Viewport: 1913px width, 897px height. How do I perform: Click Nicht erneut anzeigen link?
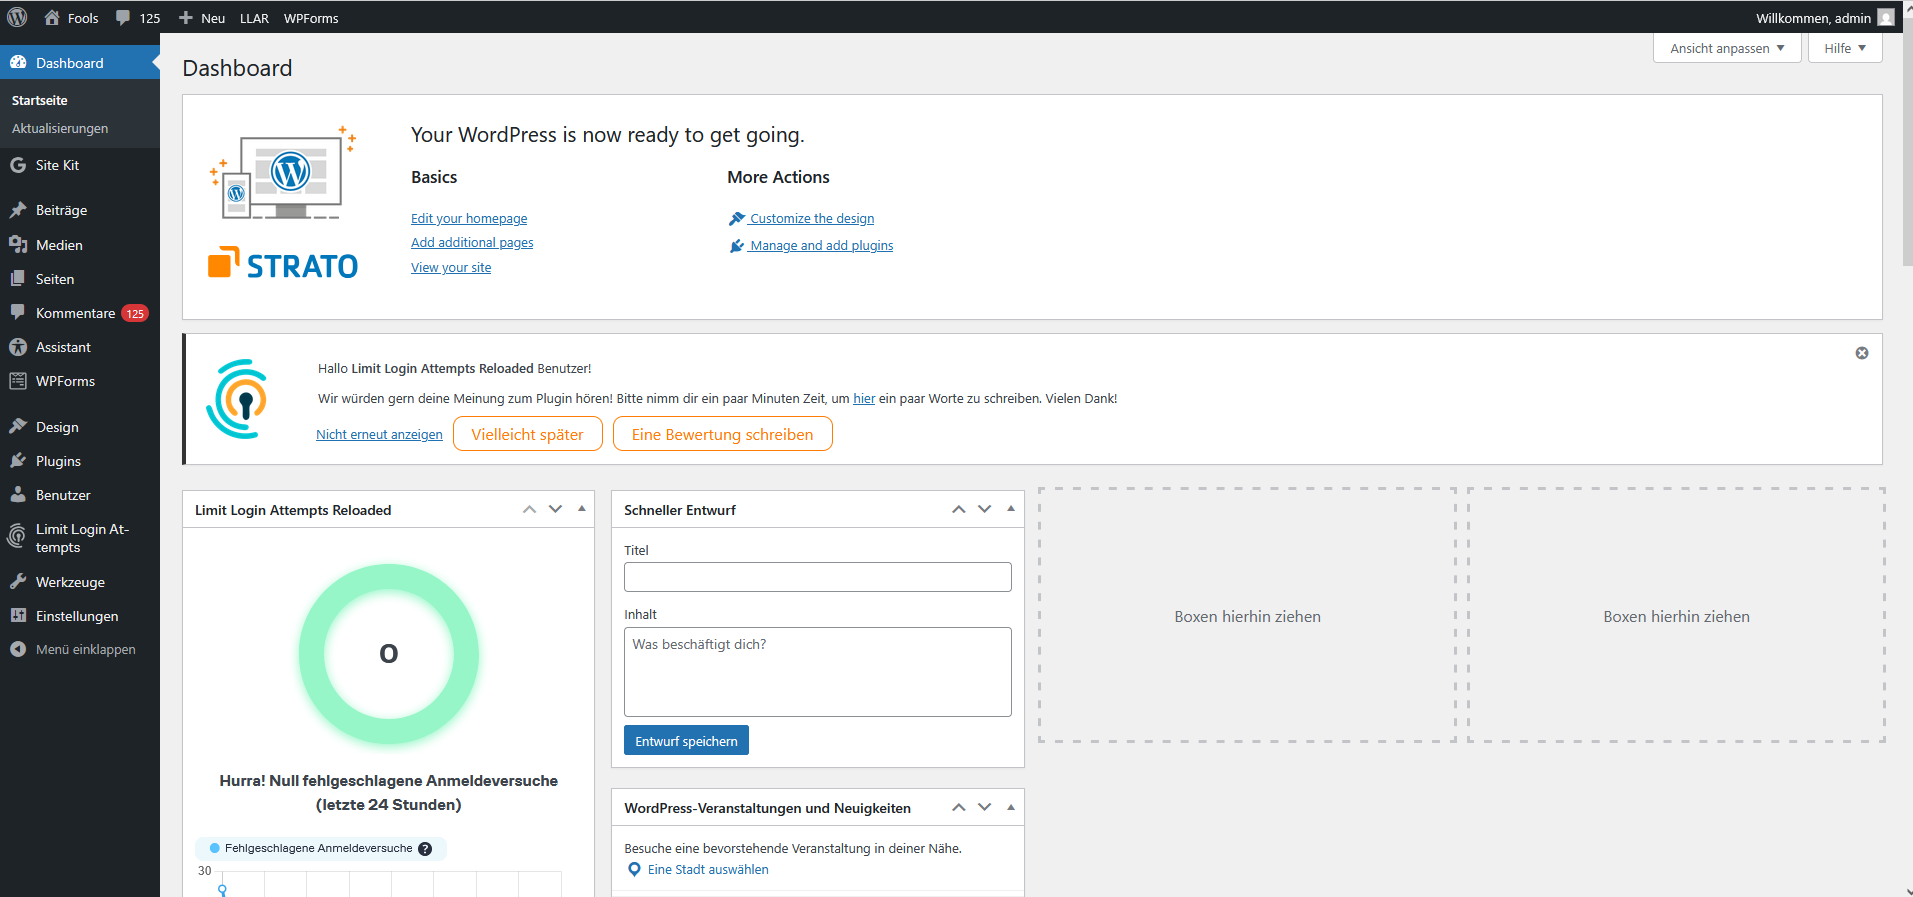coord(379,434)
